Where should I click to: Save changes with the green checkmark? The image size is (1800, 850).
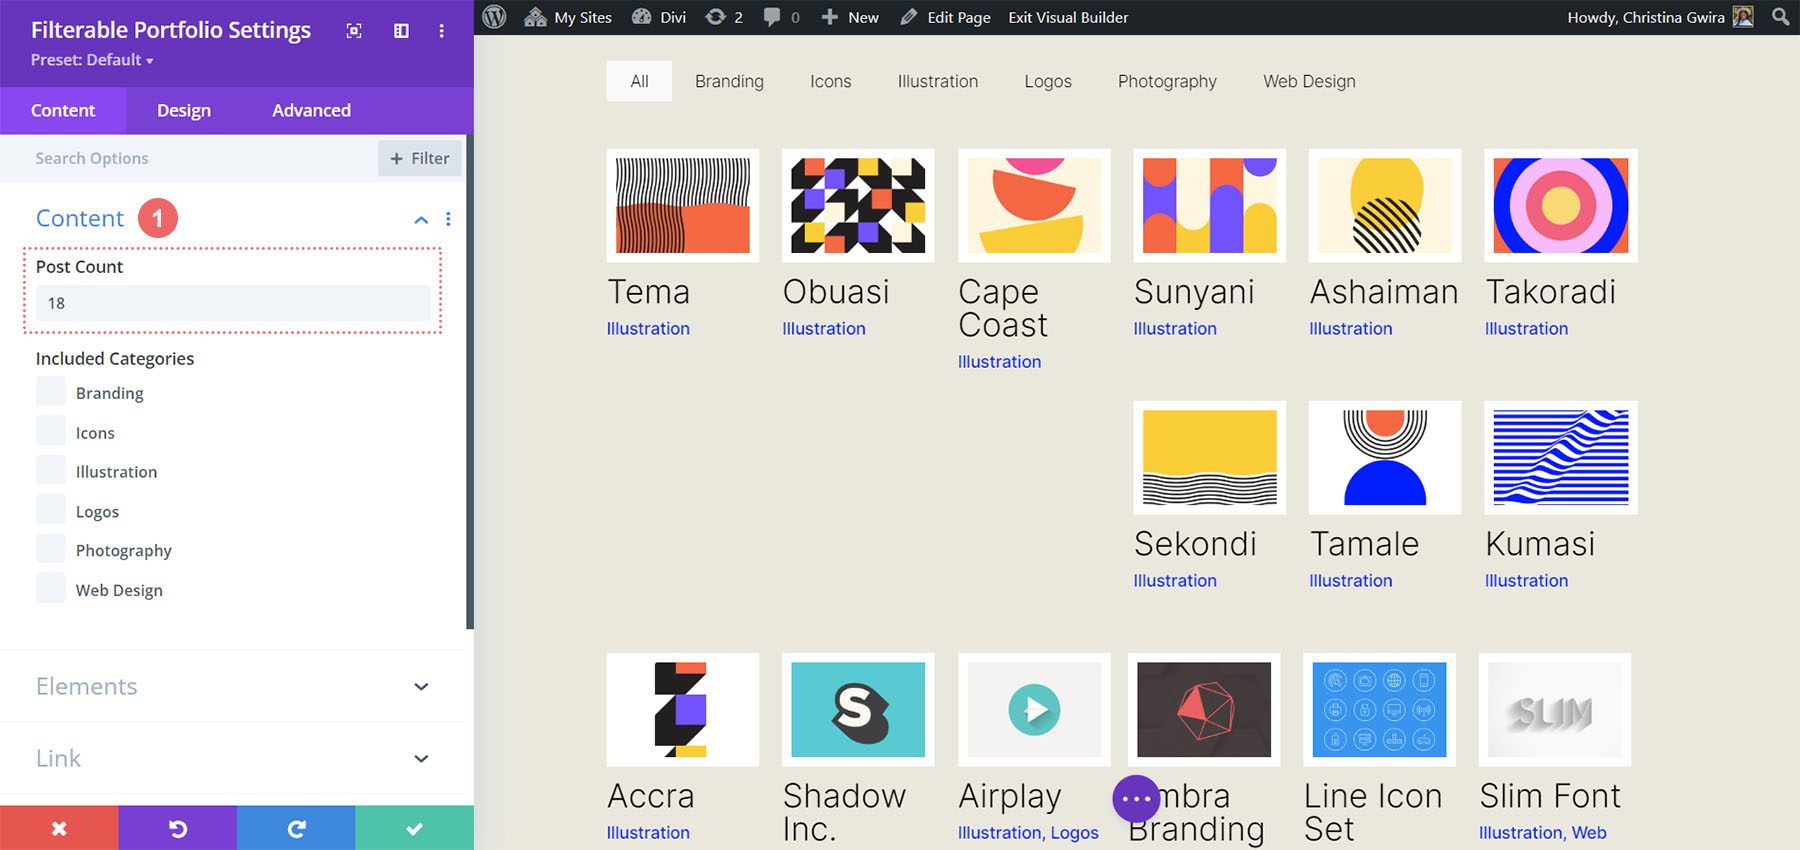pyautogui.click(x=414, y=828)
